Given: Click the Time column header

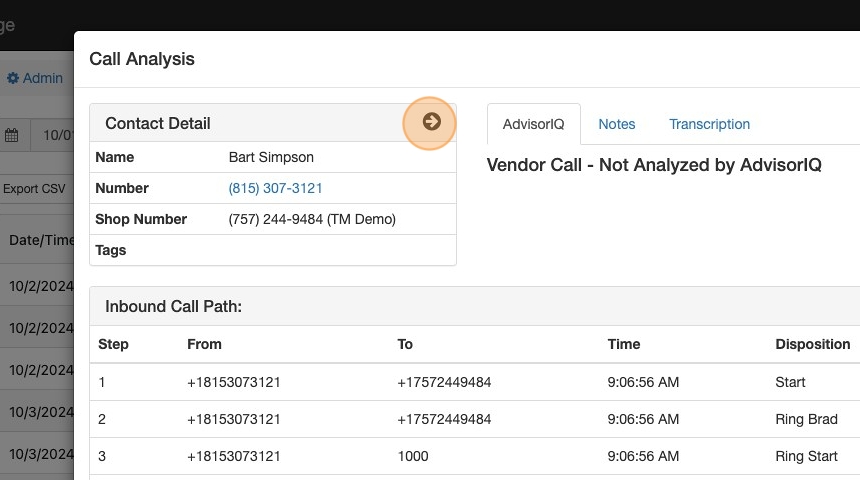Looking at the screenshot, I should (x=624, y=344).
